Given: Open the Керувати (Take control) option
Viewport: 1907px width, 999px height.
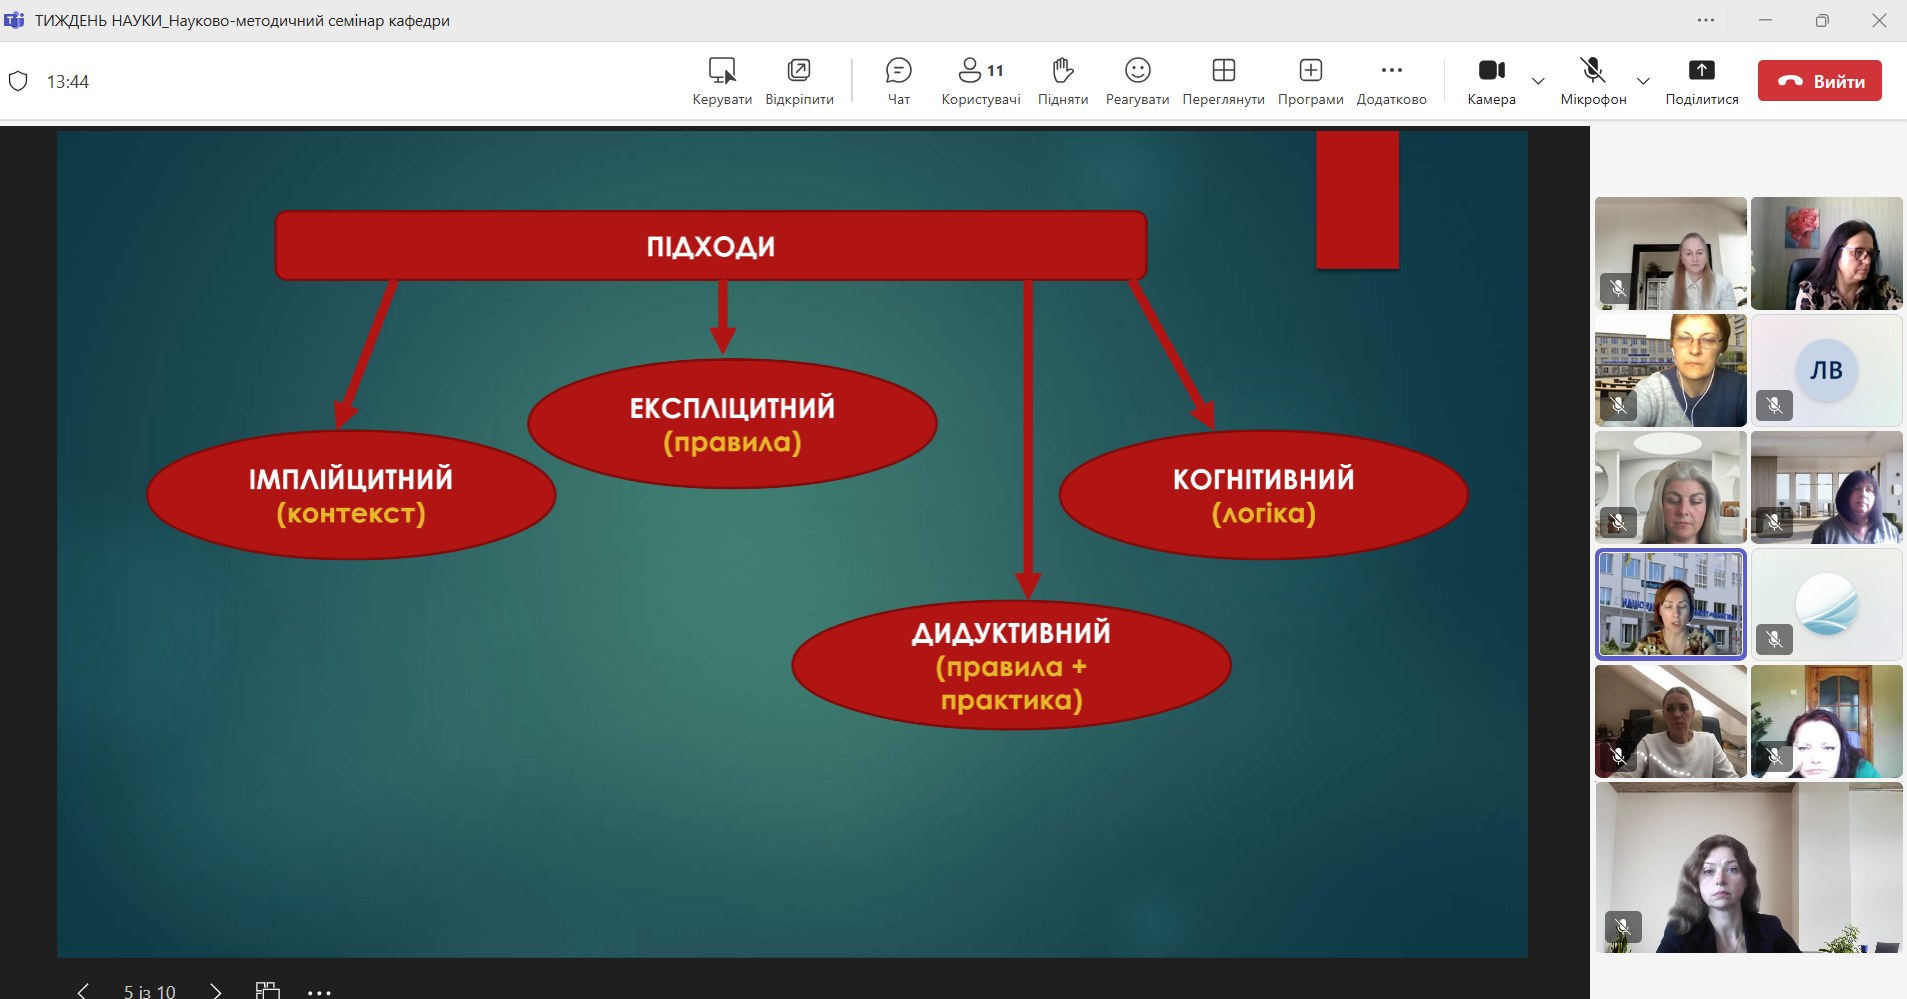Looking at the screenshot, I should (x=722, y=80).
